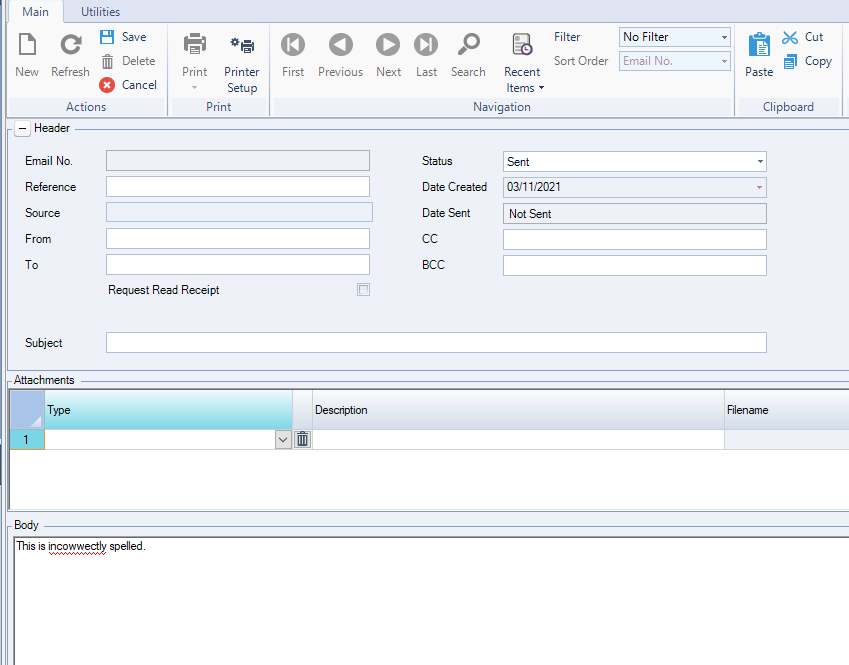This screenshot has height=665, width=849.
Task: Delete attachment row with trash icon
Action: (303, 439)
